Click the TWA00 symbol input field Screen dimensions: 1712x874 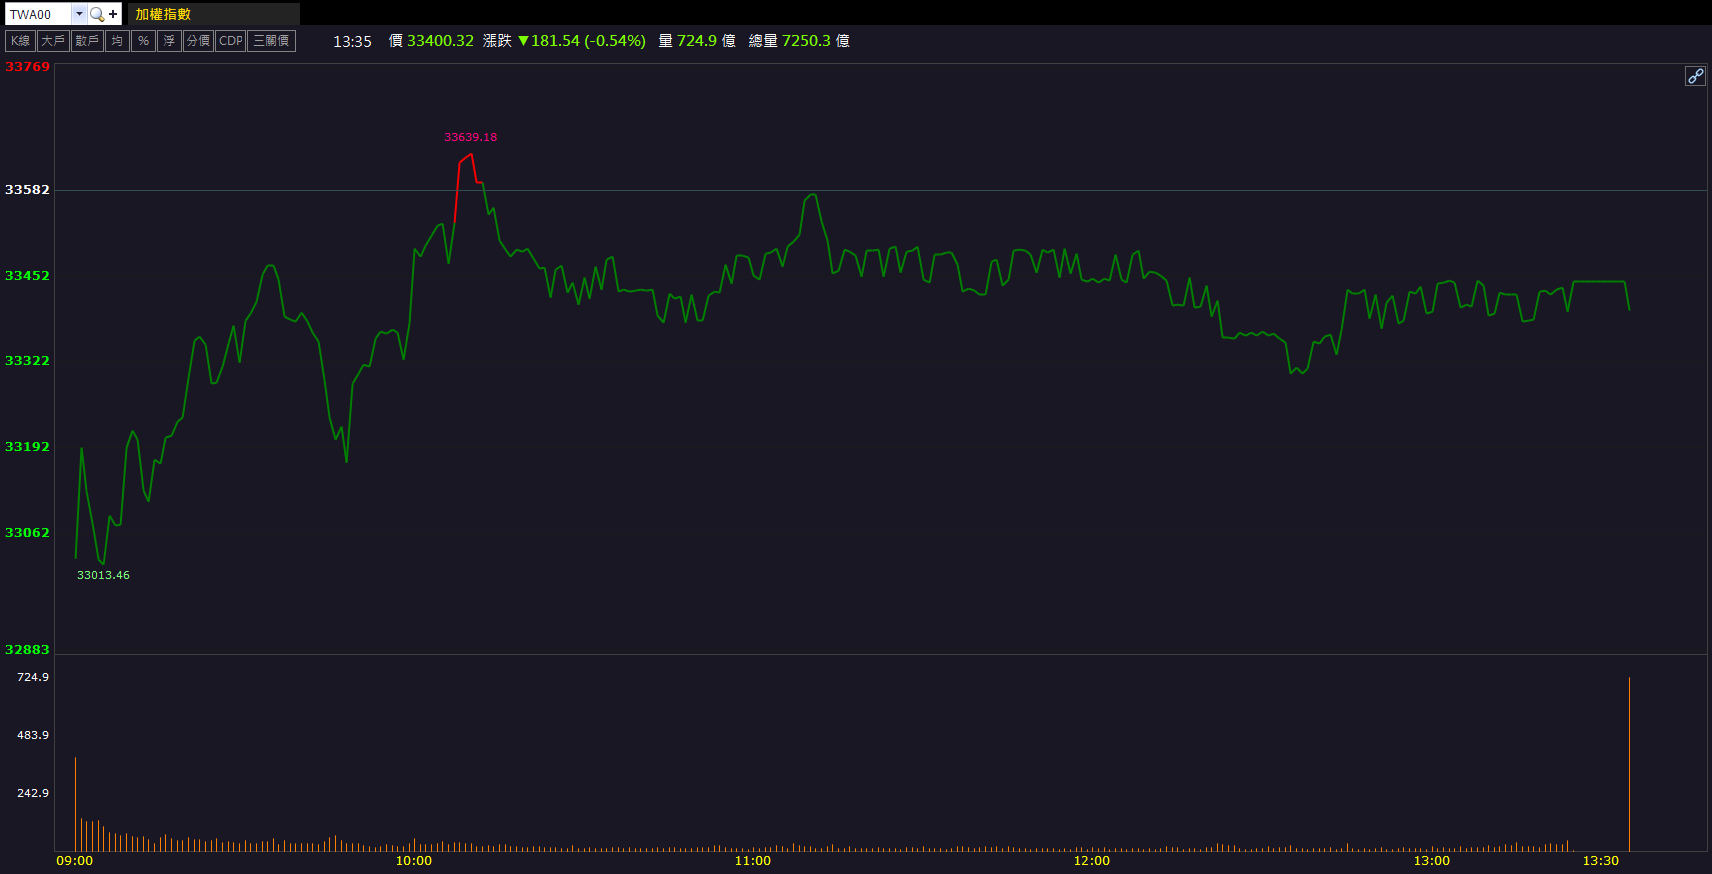coord(38,14)
